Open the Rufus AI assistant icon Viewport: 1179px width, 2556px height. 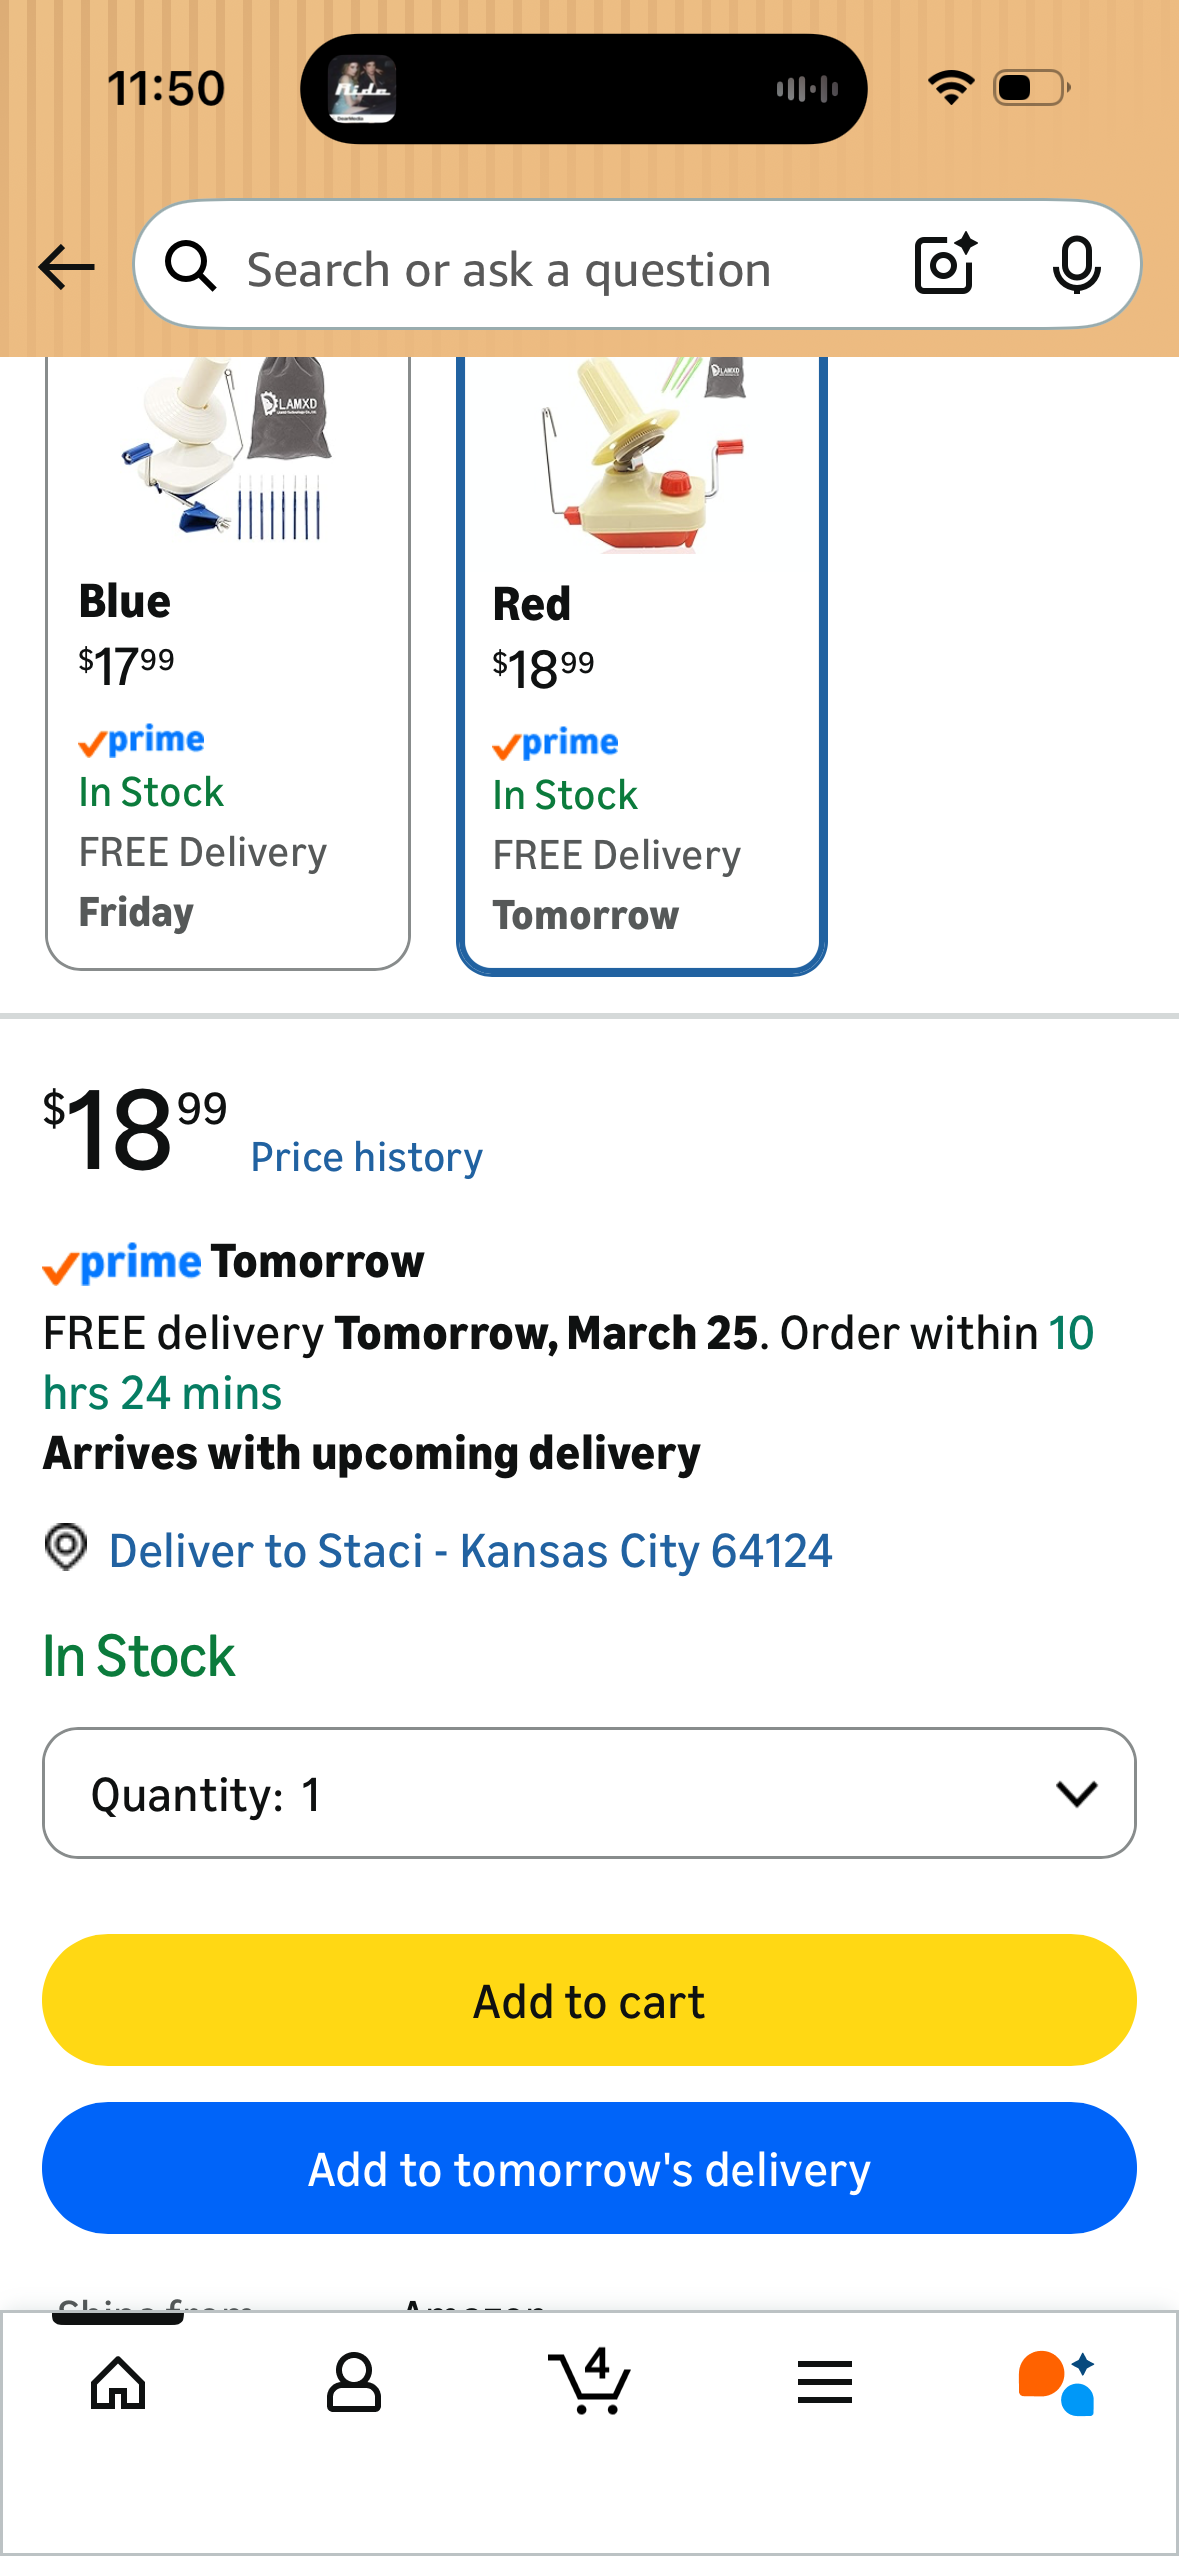point(1057,2382)
